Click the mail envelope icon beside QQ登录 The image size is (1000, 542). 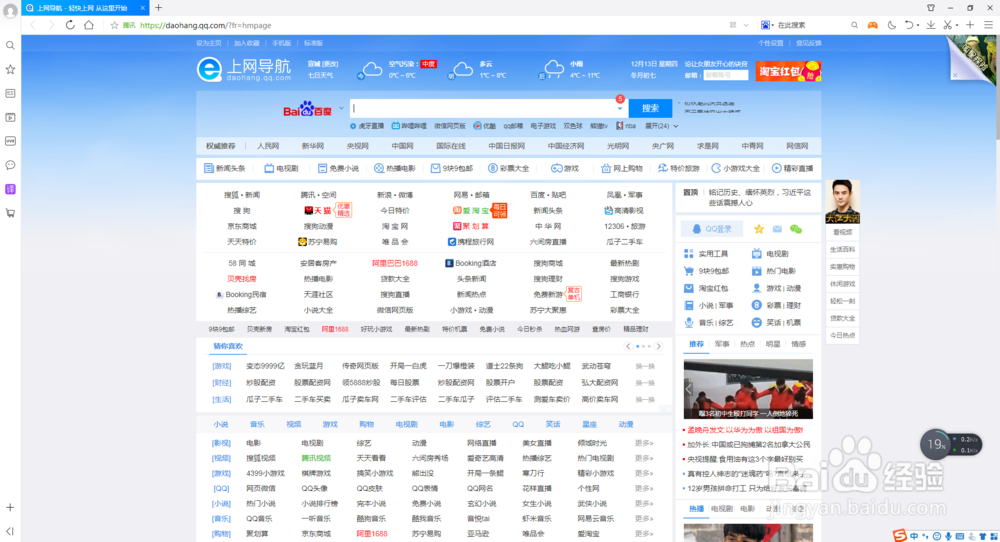click(x=777, y=229)
